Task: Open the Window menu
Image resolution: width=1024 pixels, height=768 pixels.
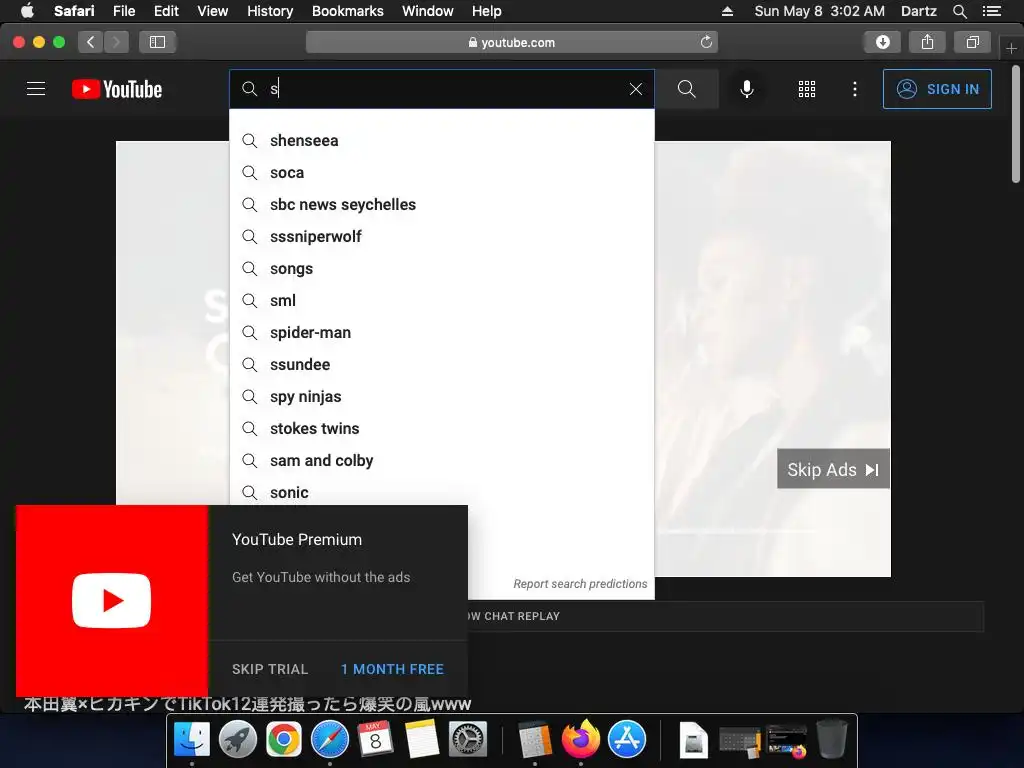Action: pyautogui.click(x=427, y=11)
